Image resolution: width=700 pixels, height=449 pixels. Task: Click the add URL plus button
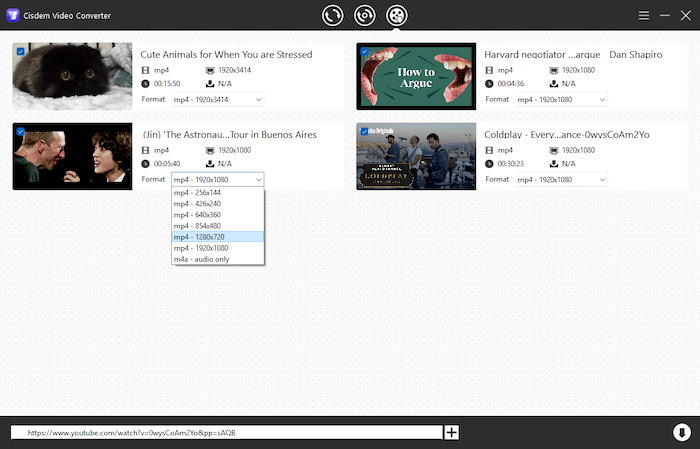[451, 432]
